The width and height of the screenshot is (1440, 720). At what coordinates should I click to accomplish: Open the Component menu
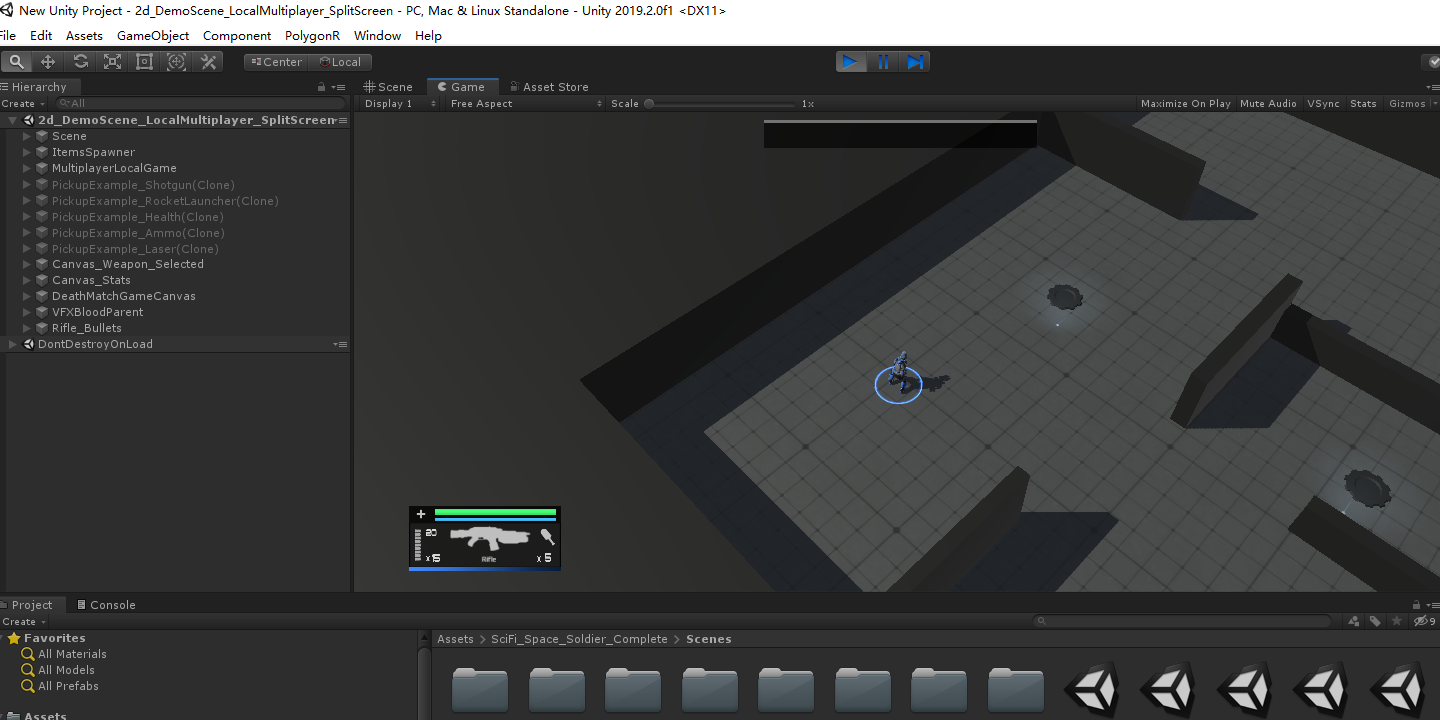coord(237,35)
